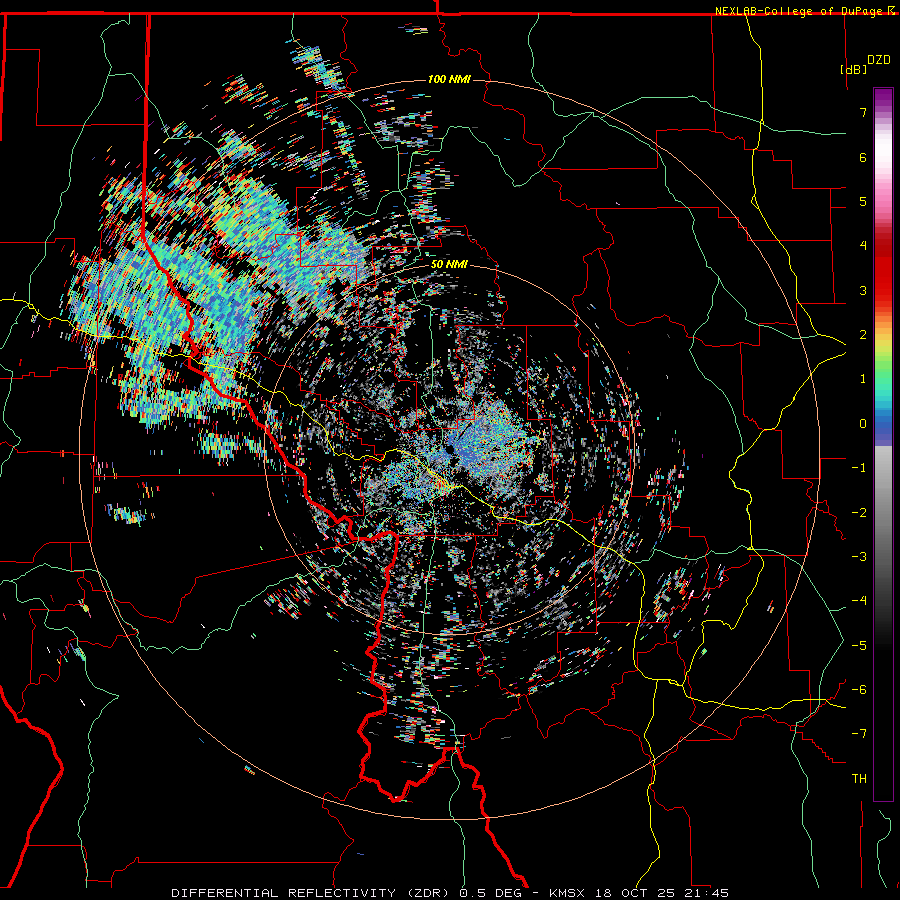
Task: Select the -4 value on the scale
Action: (859, 601)
